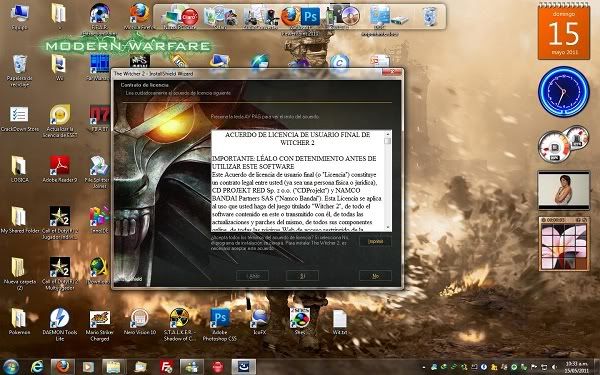This screenshot has height=375, width=600.
Task: Select the Nero Vision 10 icon
Action: [x=140, y=321]
